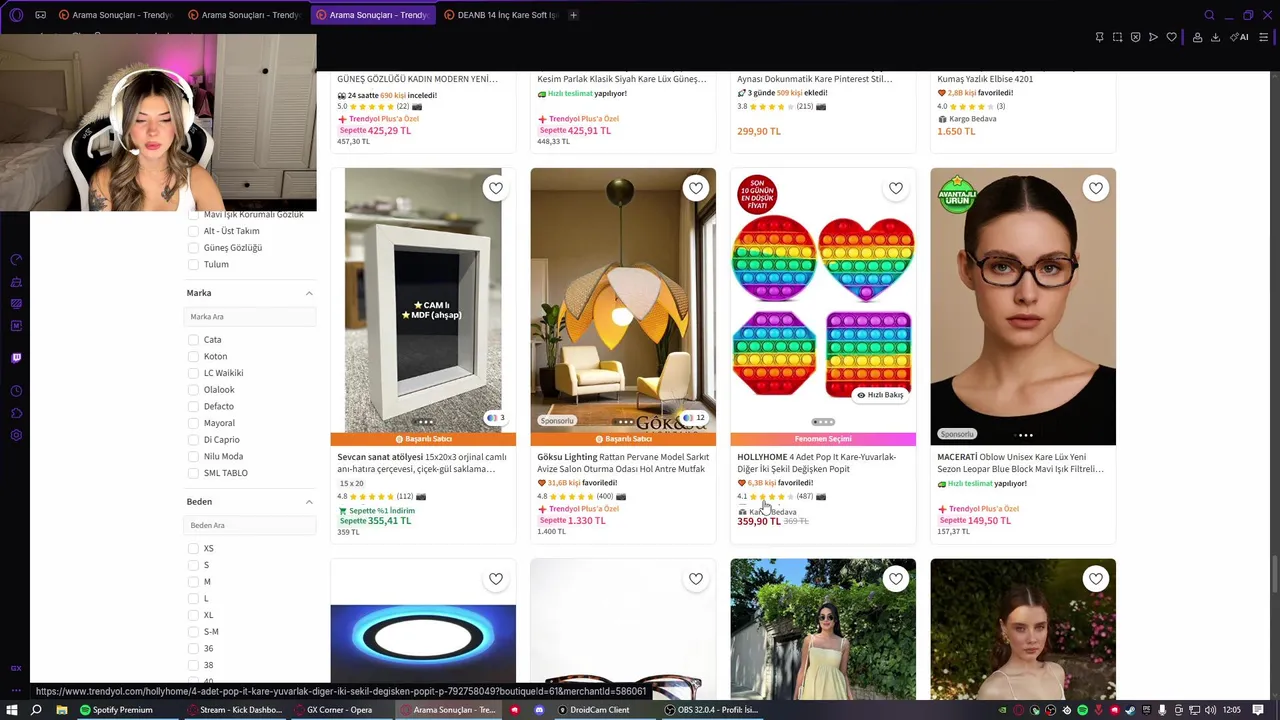This screenshot has width=1280, height=720.
Task: Check the Olalook brand filter
Action: tap(194, 390)
